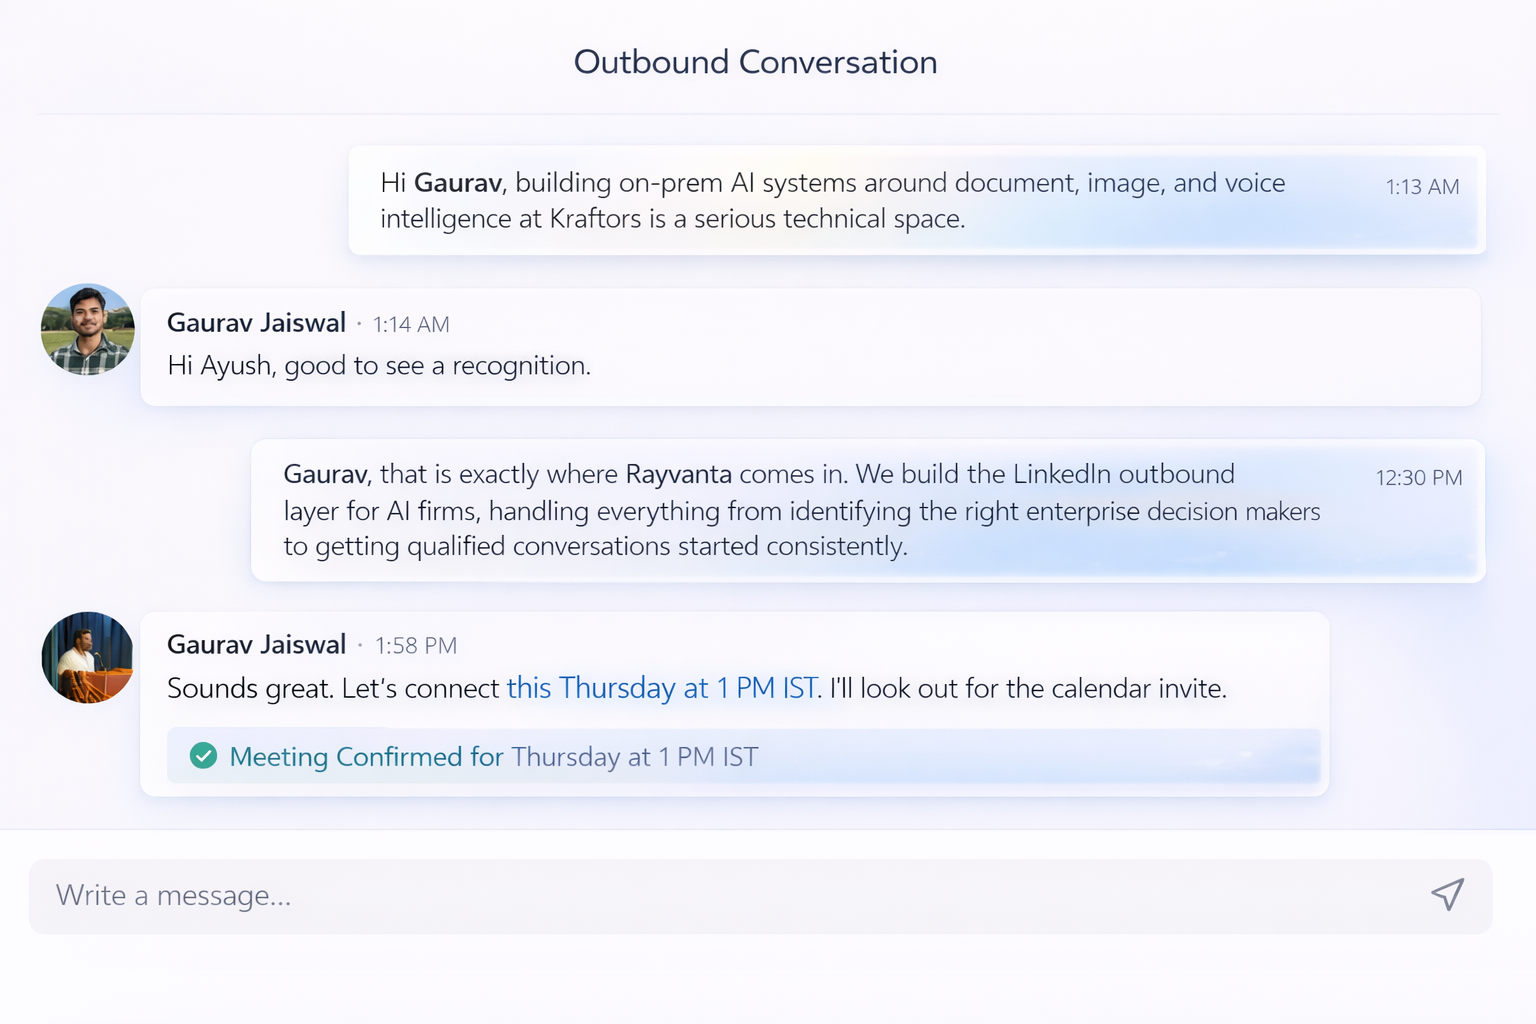The width and height of the screenshot is (1536, 1024).
Task: Click the Outbound Conversation header title
Action: pyautogui.click(x=755, y=62)
